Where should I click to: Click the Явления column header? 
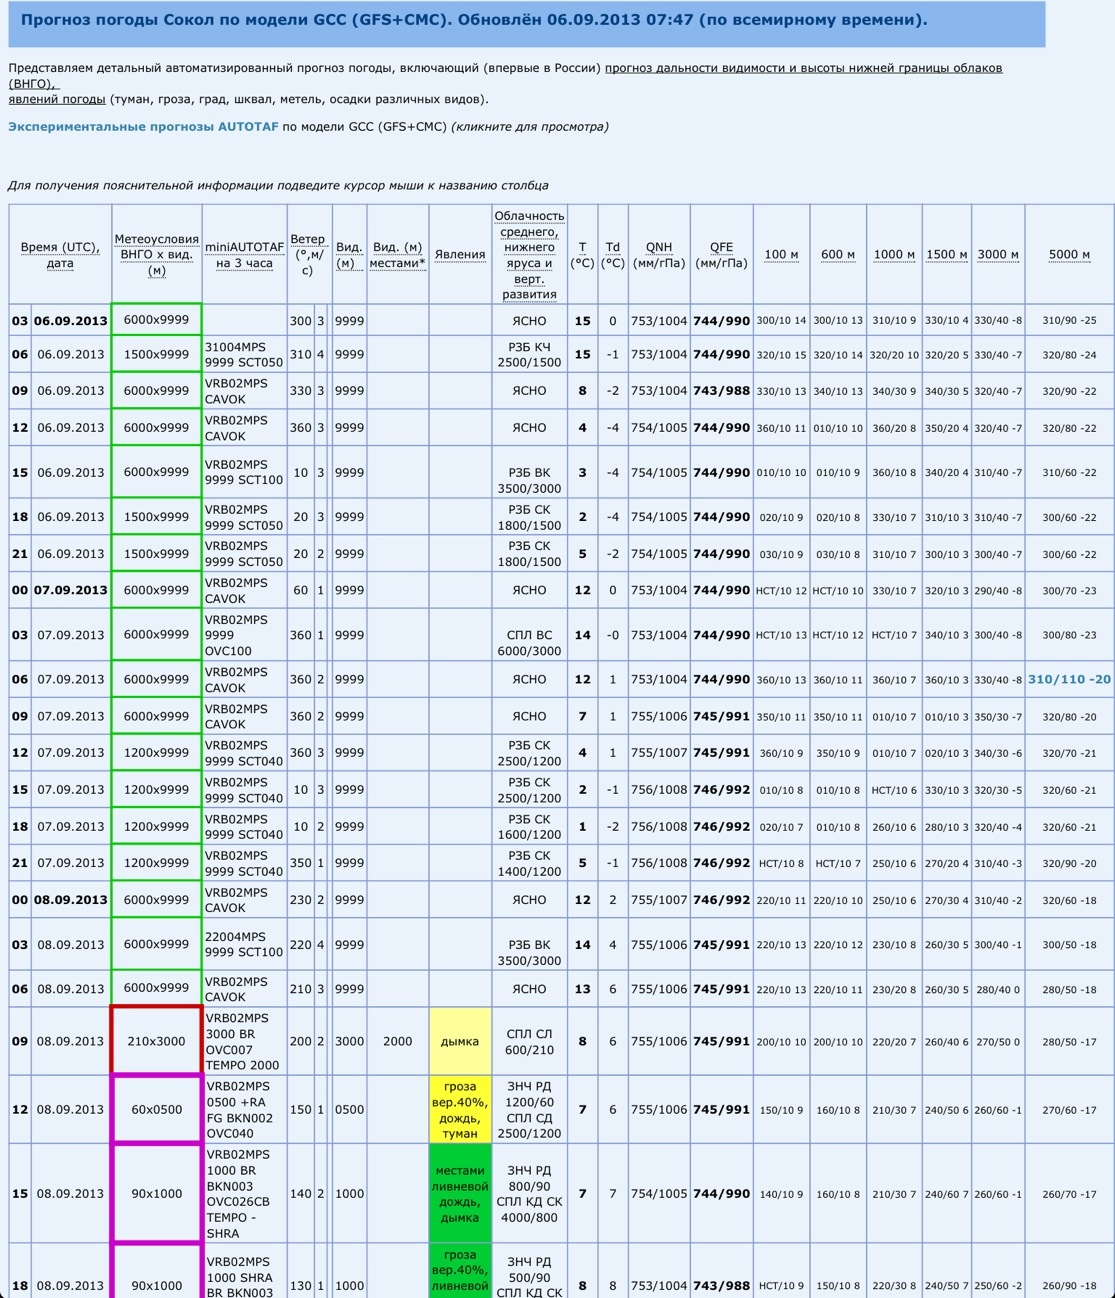click(x=460, y=254)
